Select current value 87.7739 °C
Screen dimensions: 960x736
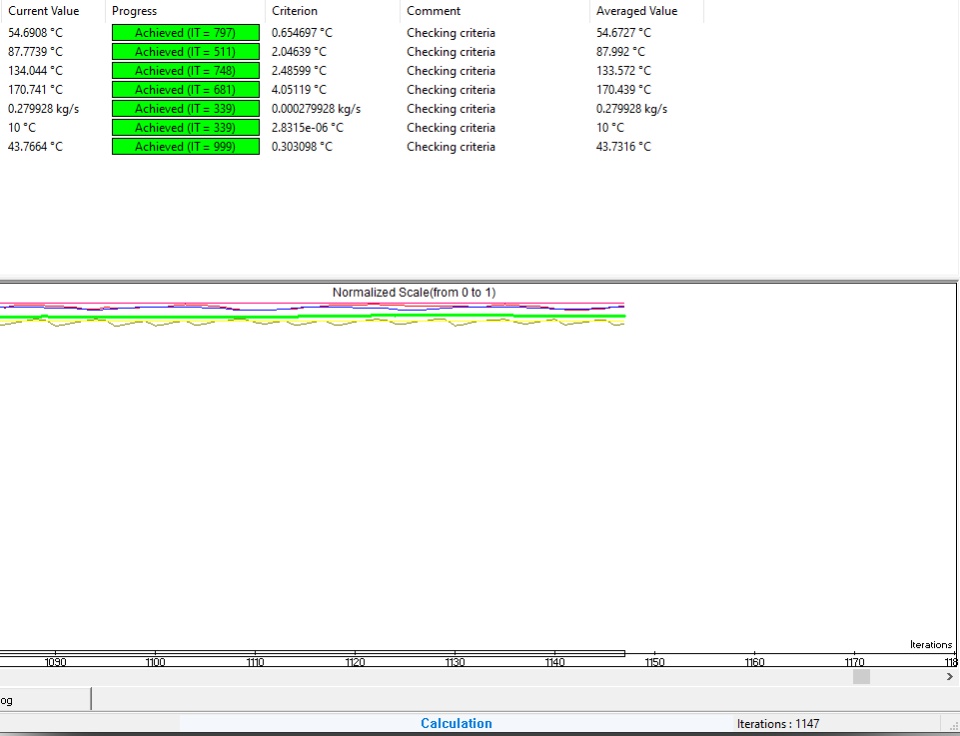click(x=35, y=51)
